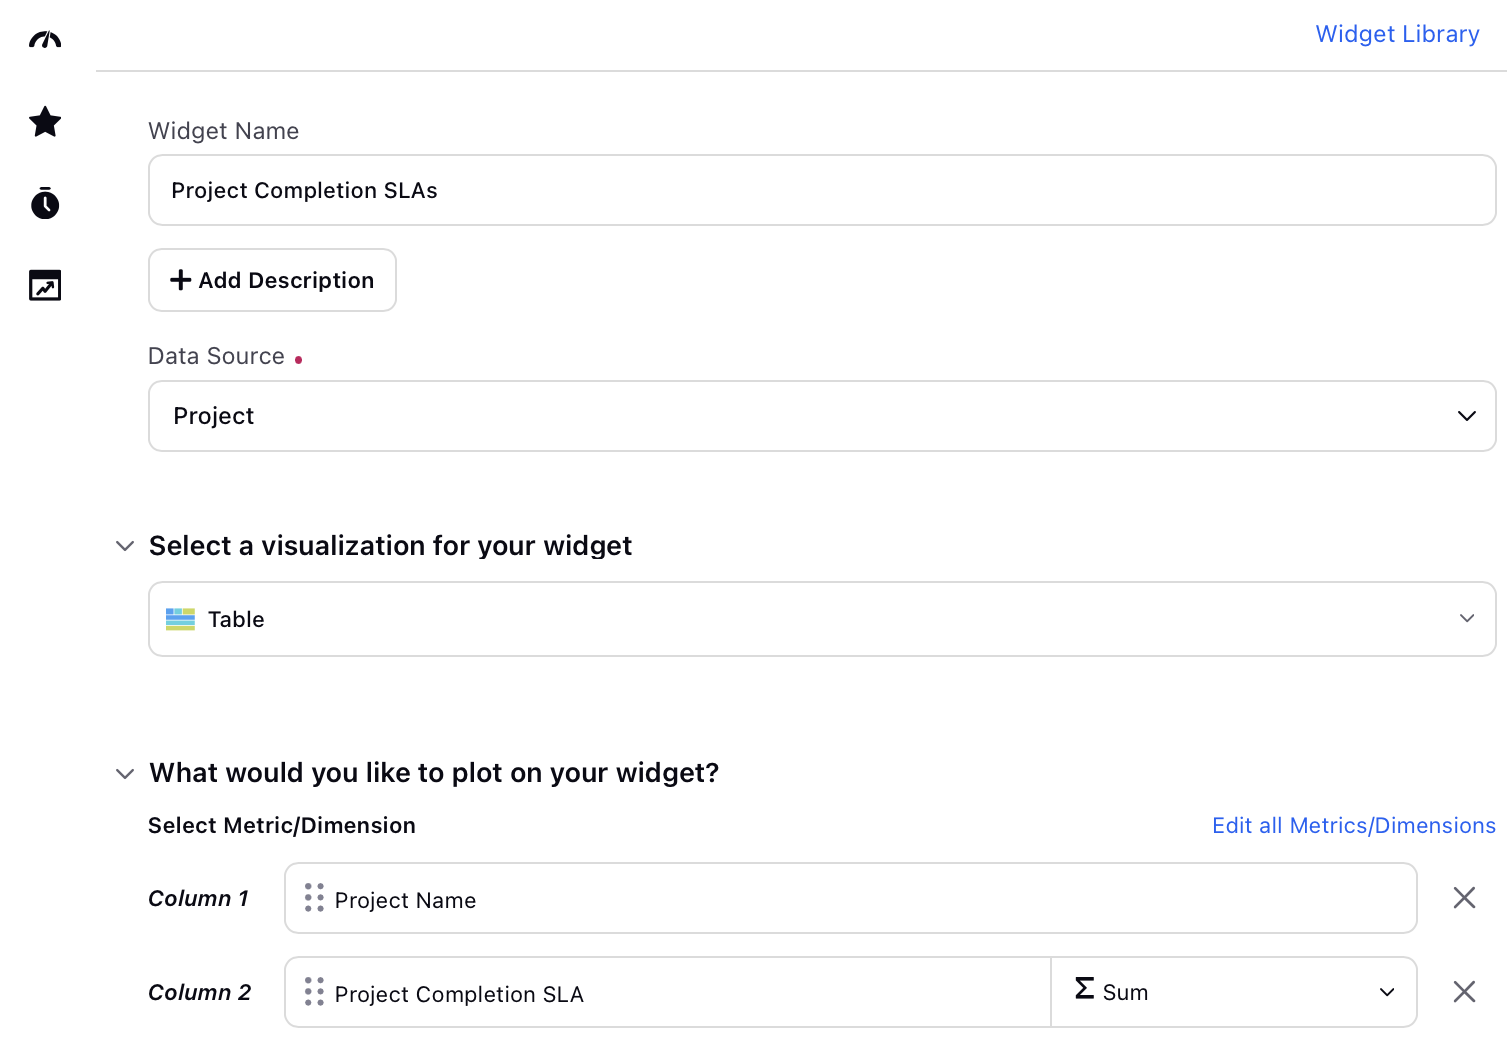Open the reporting chart icon in sidebar
The image size is (1507, 1037).
(x=45, y=285)
